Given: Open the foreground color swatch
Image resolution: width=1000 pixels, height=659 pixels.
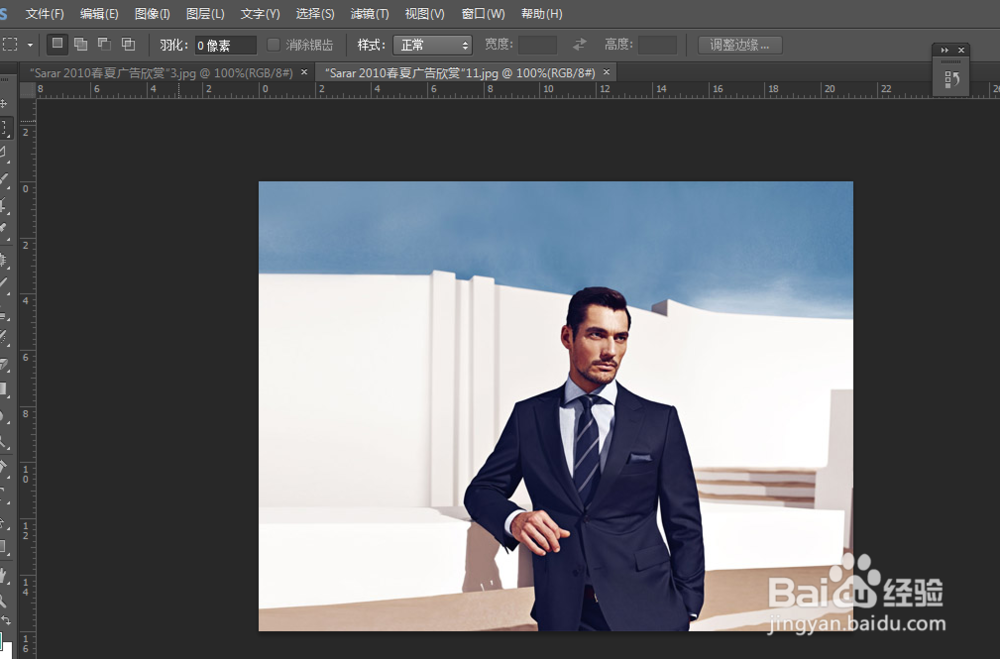Looking at the screenshot, I should click(2, 640).
